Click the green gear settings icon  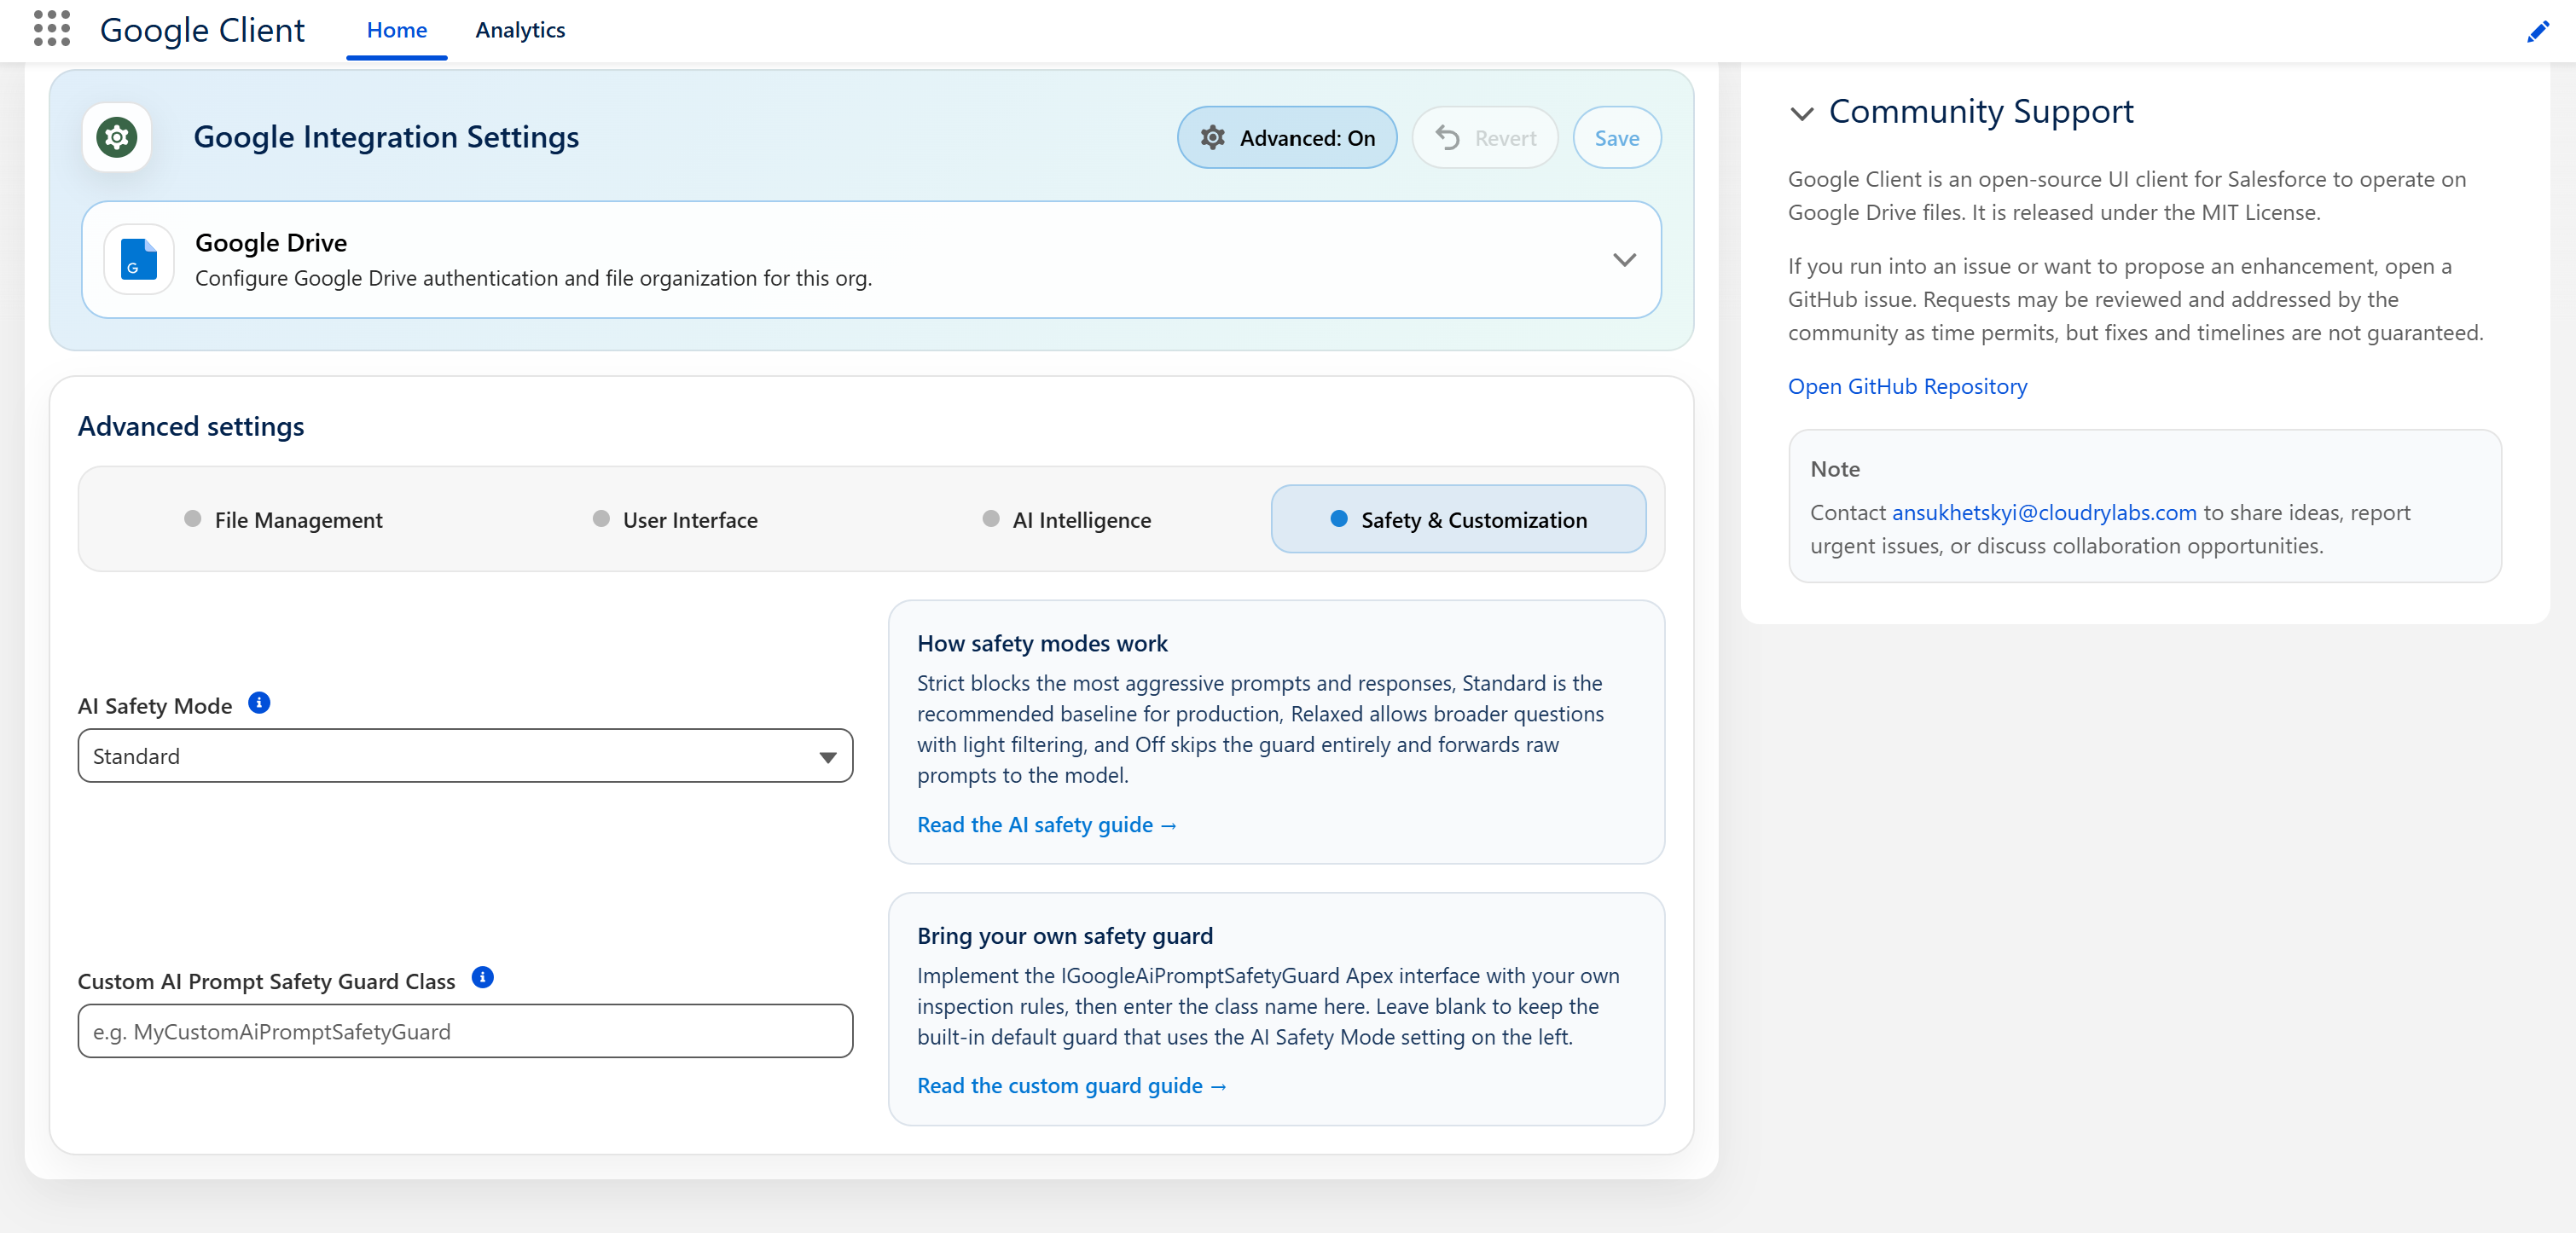(117, 137)
